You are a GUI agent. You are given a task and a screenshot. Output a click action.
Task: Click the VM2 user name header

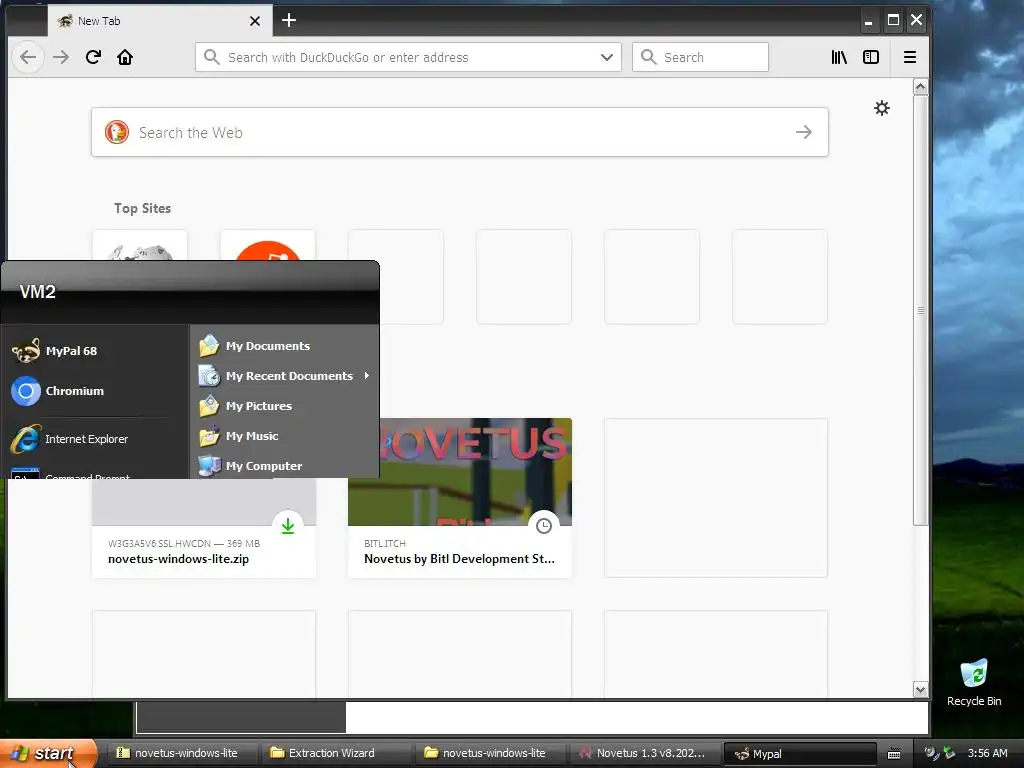point(38,292)
